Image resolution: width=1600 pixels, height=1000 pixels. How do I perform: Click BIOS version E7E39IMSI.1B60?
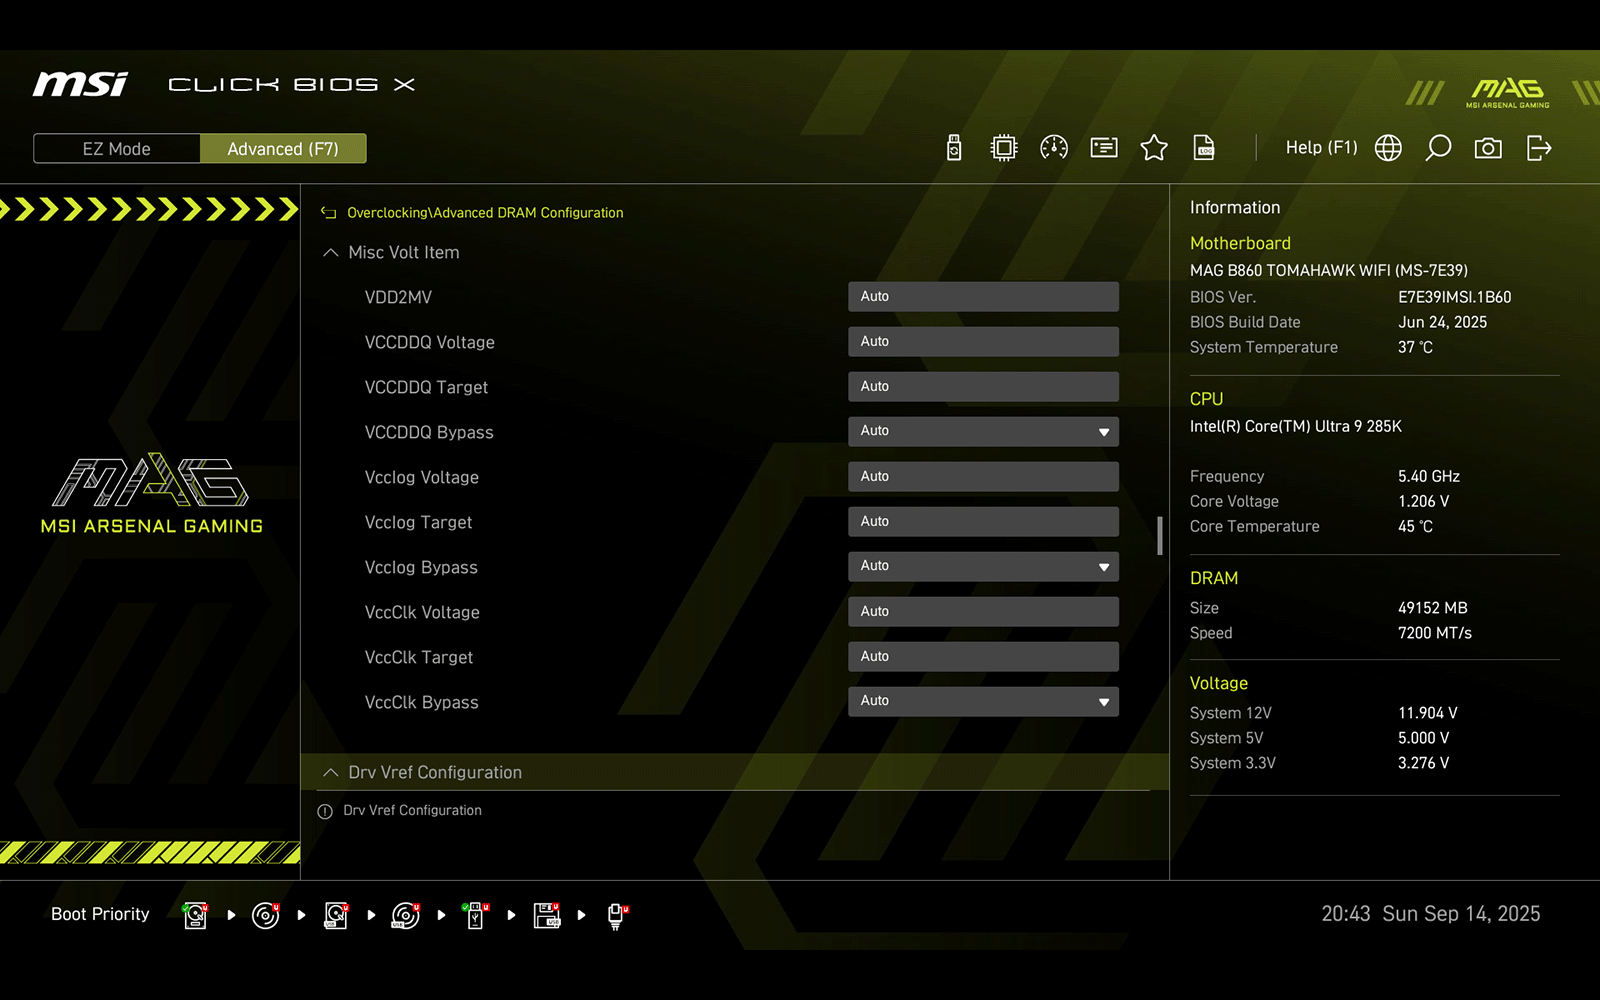[x=1455, y=297]
